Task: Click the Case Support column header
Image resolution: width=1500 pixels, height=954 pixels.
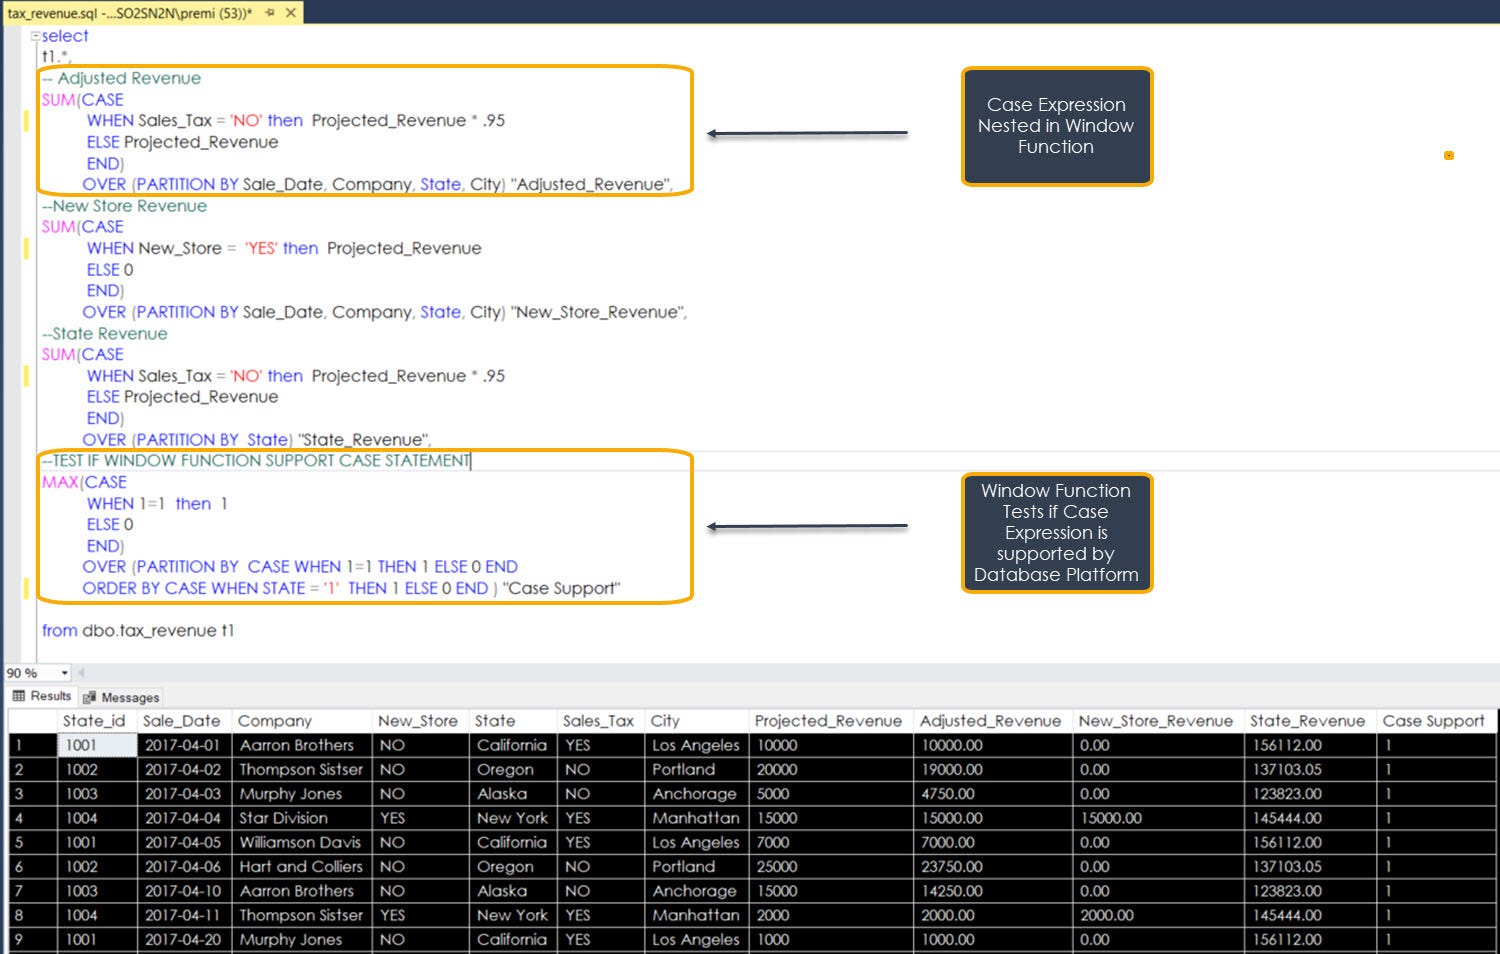Action: (1433, 721)
